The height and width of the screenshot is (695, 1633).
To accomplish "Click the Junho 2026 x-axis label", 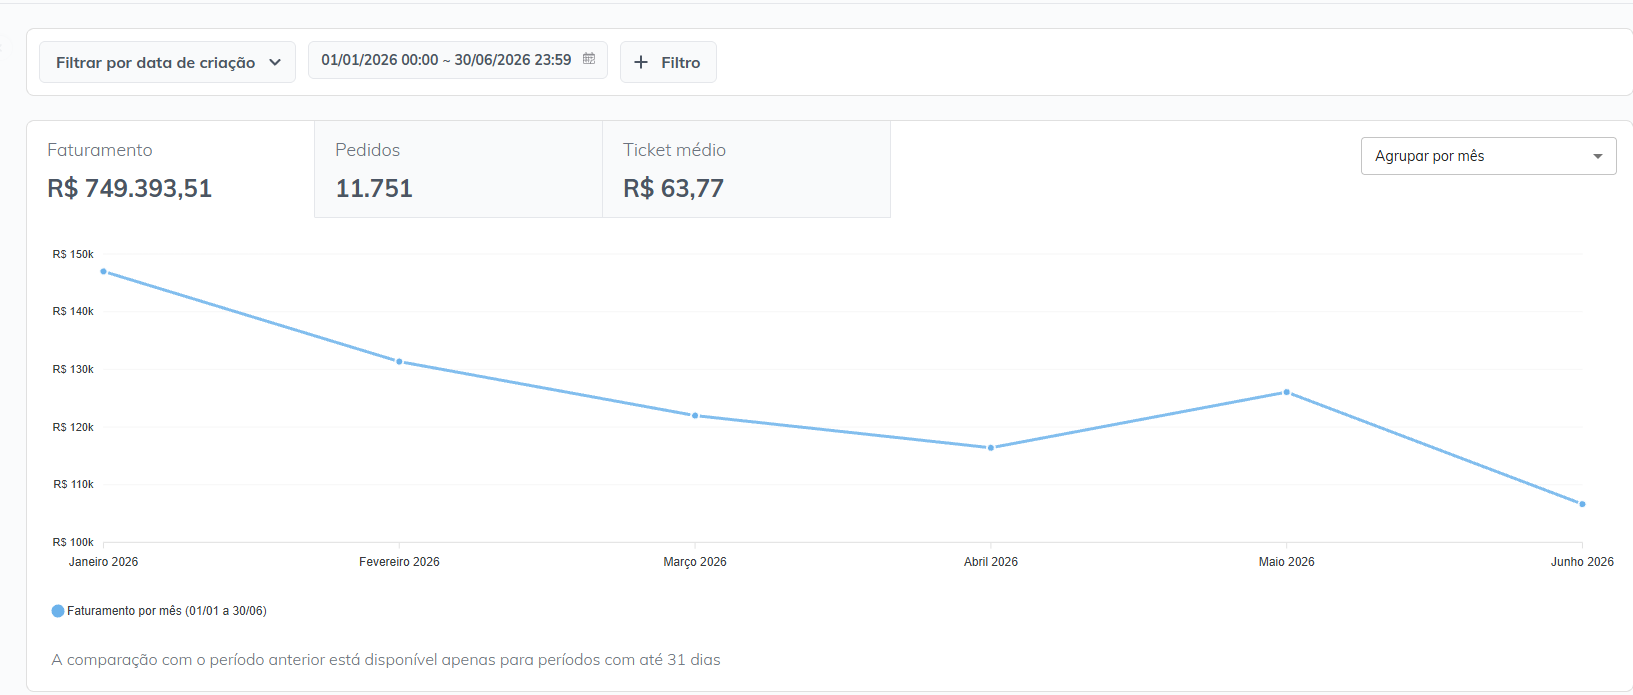I will coord(1582,562).
